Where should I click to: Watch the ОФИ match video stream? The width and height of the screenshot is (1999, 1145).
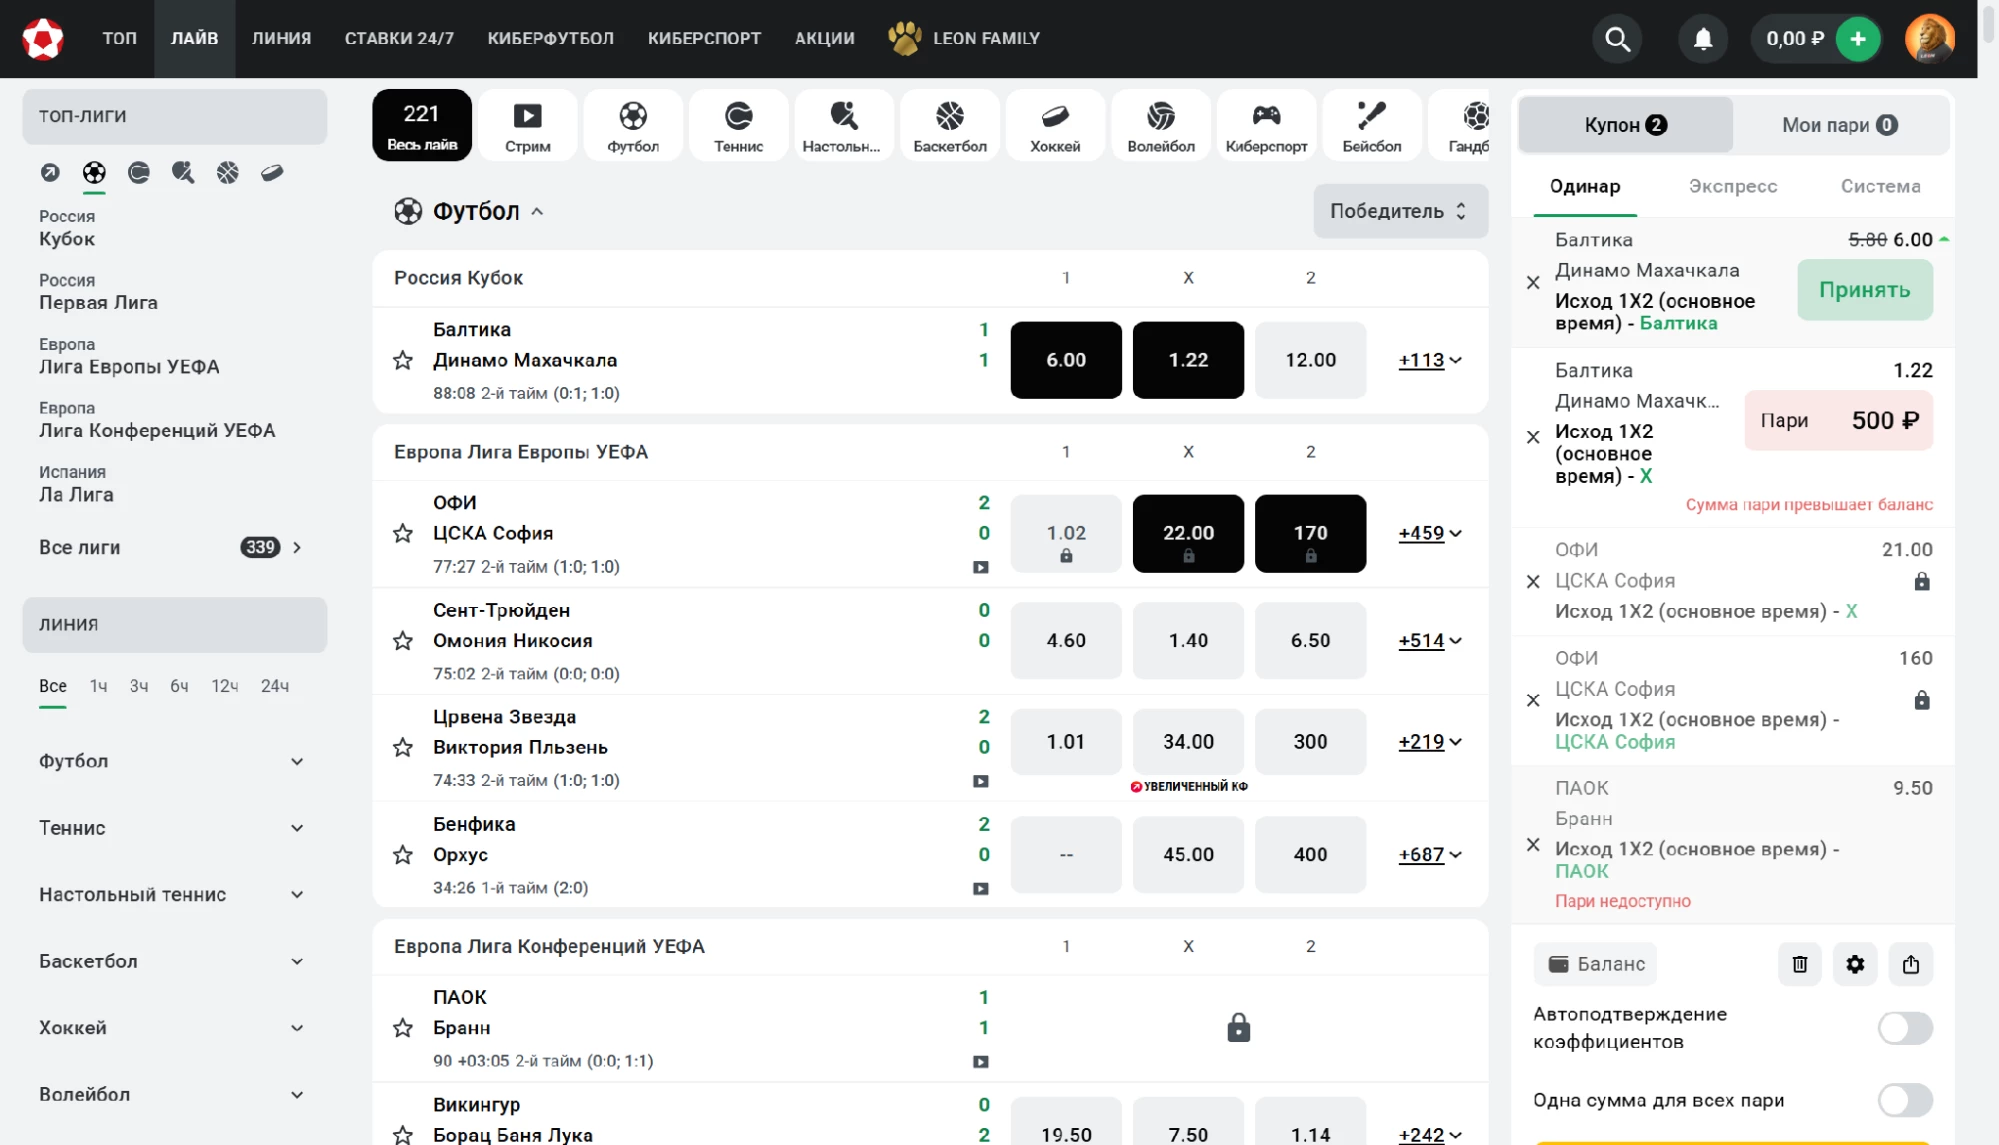981,568
